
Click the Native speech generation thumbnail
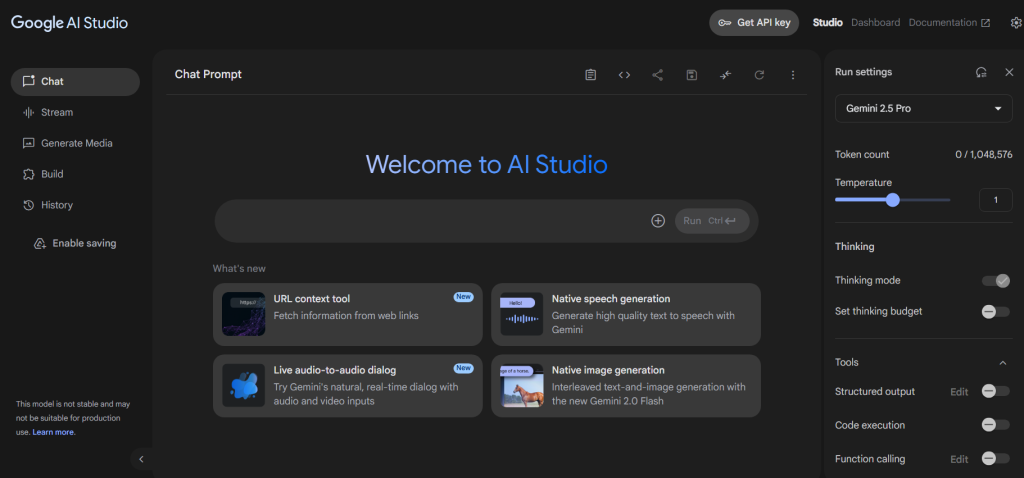point(522,314)
